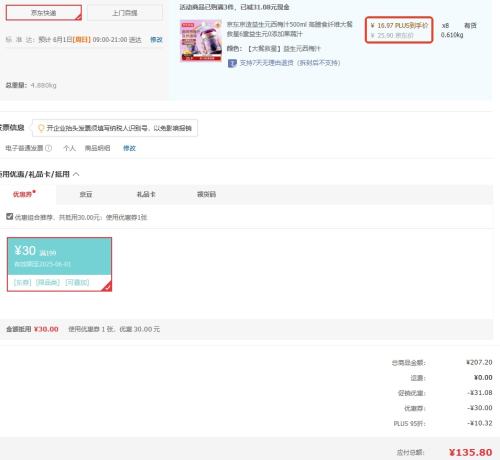500x460 pixels.
Task: Switch to the 京豆 tab
Action: point(86,194)
